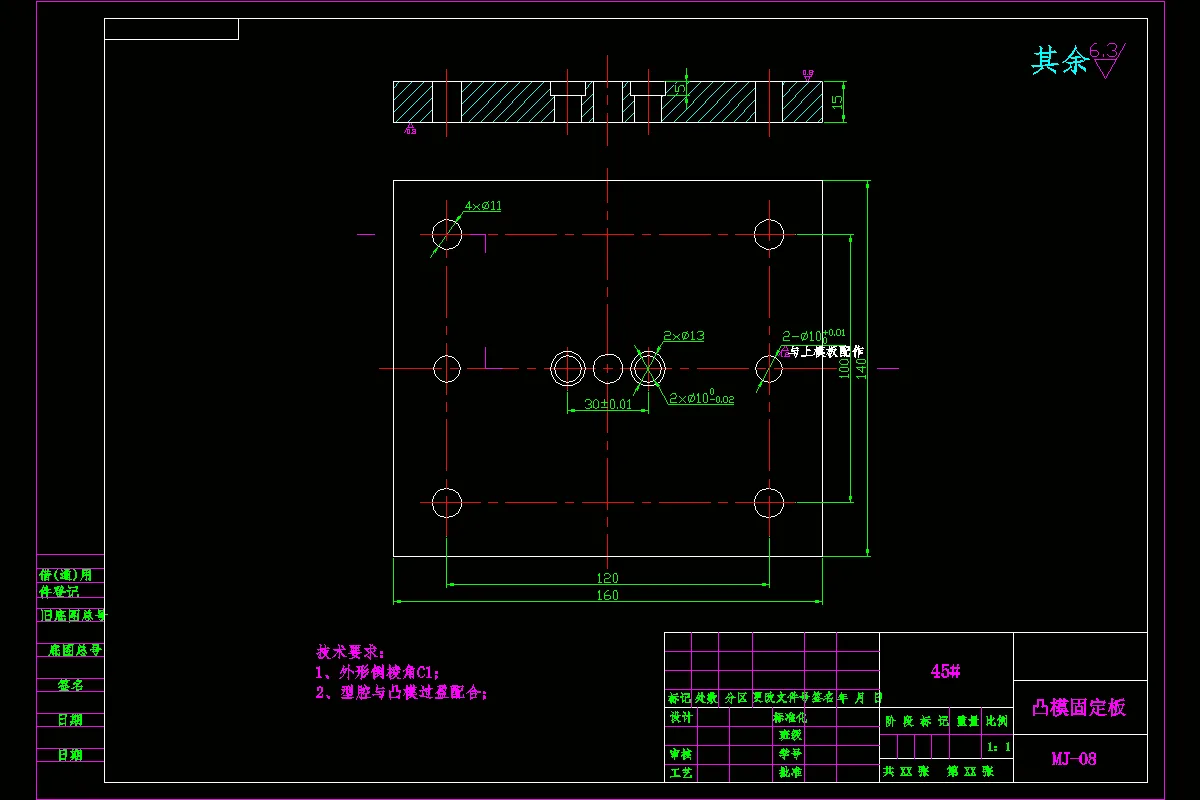This screenshot has height=800, width=1200.
Task: Click note 1、外形倒棱角C1
Action: (377, 672)
